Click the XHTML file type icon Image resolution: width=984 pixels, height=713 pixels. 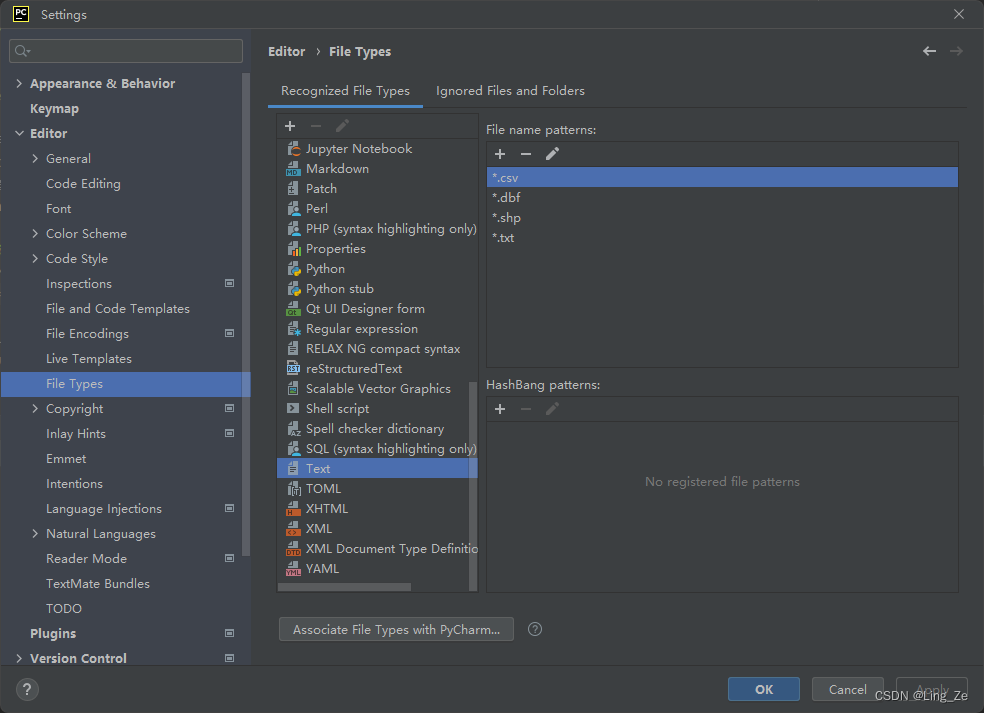tap(293, 509)
